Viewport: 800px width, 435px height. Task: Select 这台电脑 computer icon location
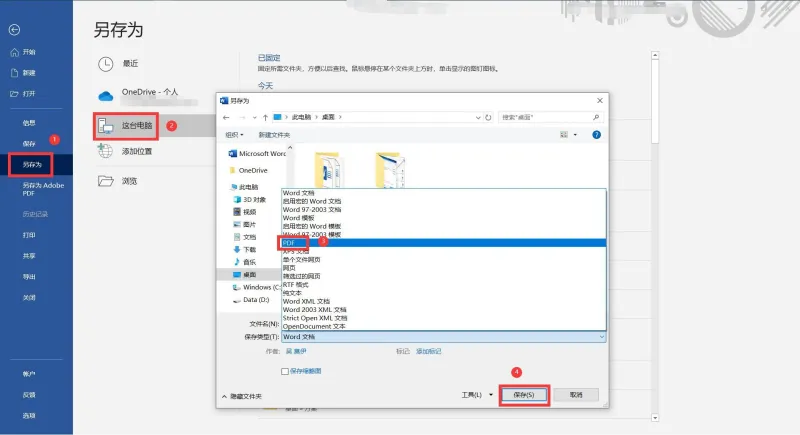click(x=106, y=125)
